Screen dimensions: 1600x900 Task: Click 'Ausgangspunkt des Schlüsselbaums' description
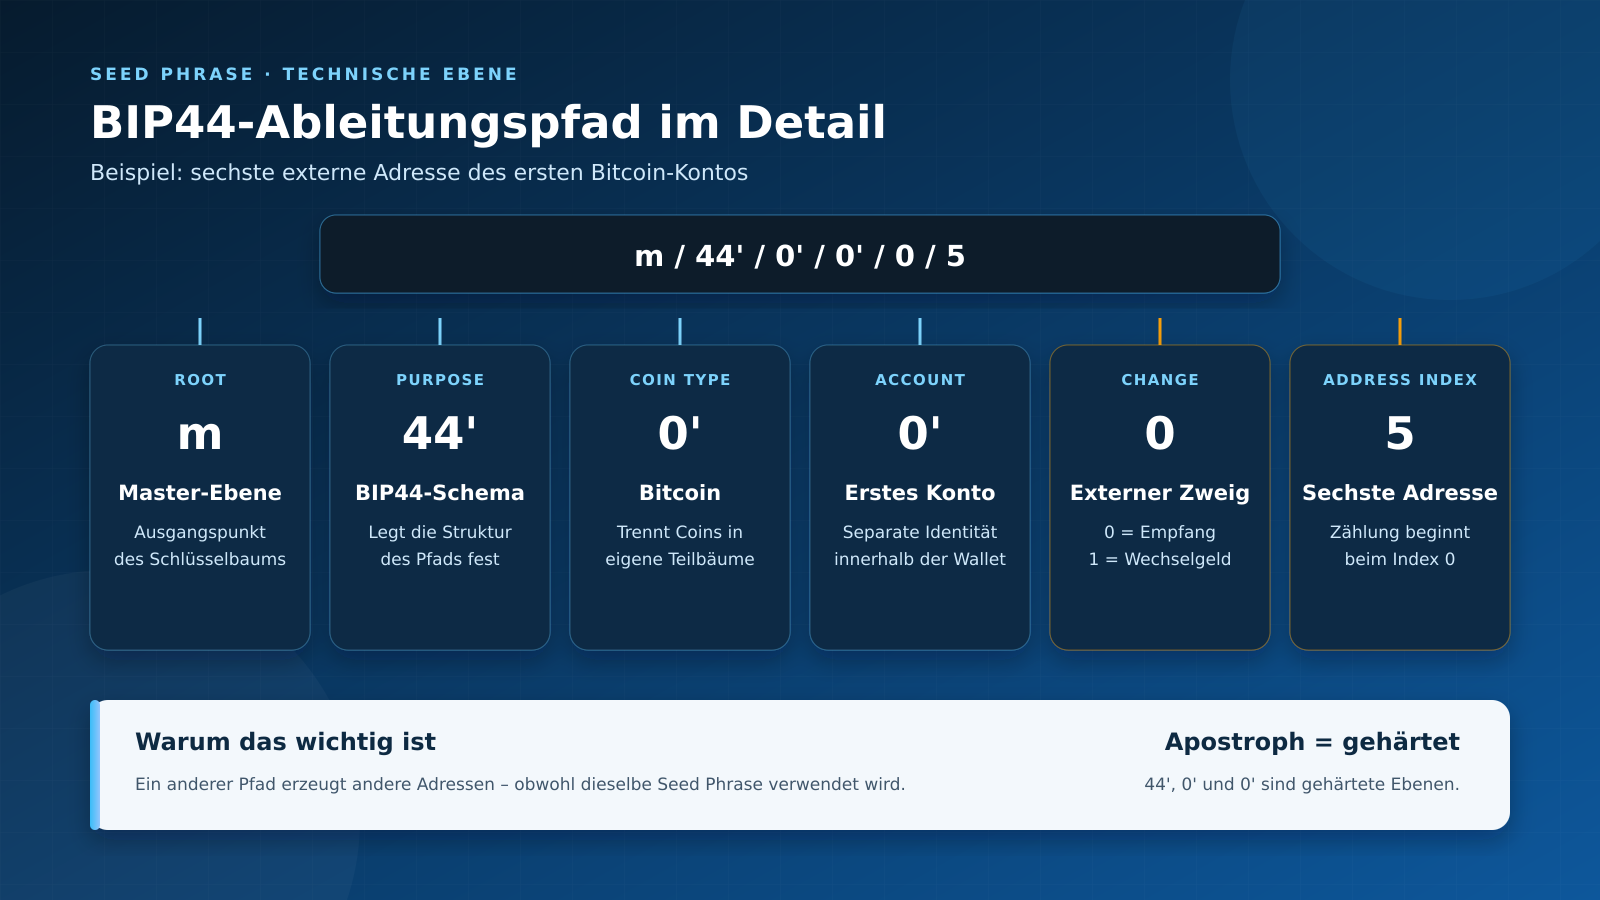click(x=200, y=546)
